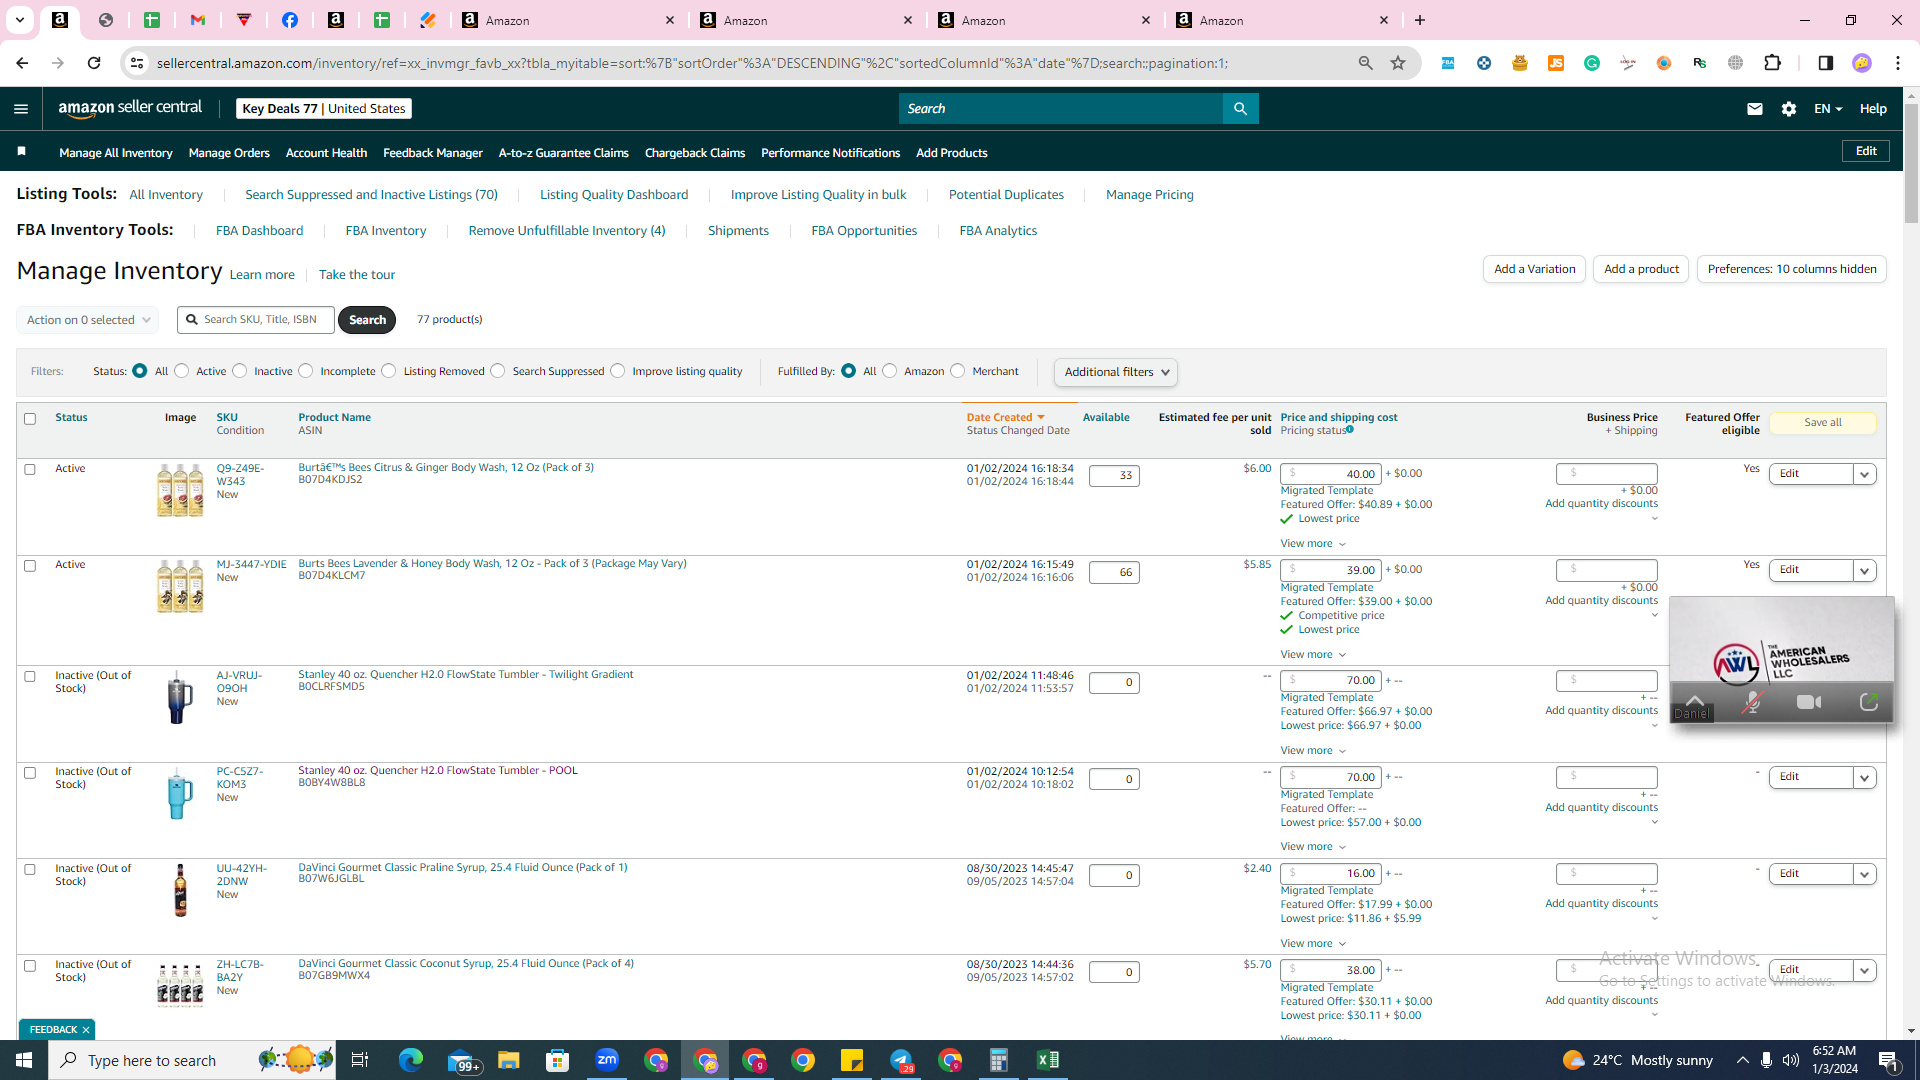
Task: Check the Burt's Bees Citrus & Ginger row checkbox
Action: tap(30, 469)
